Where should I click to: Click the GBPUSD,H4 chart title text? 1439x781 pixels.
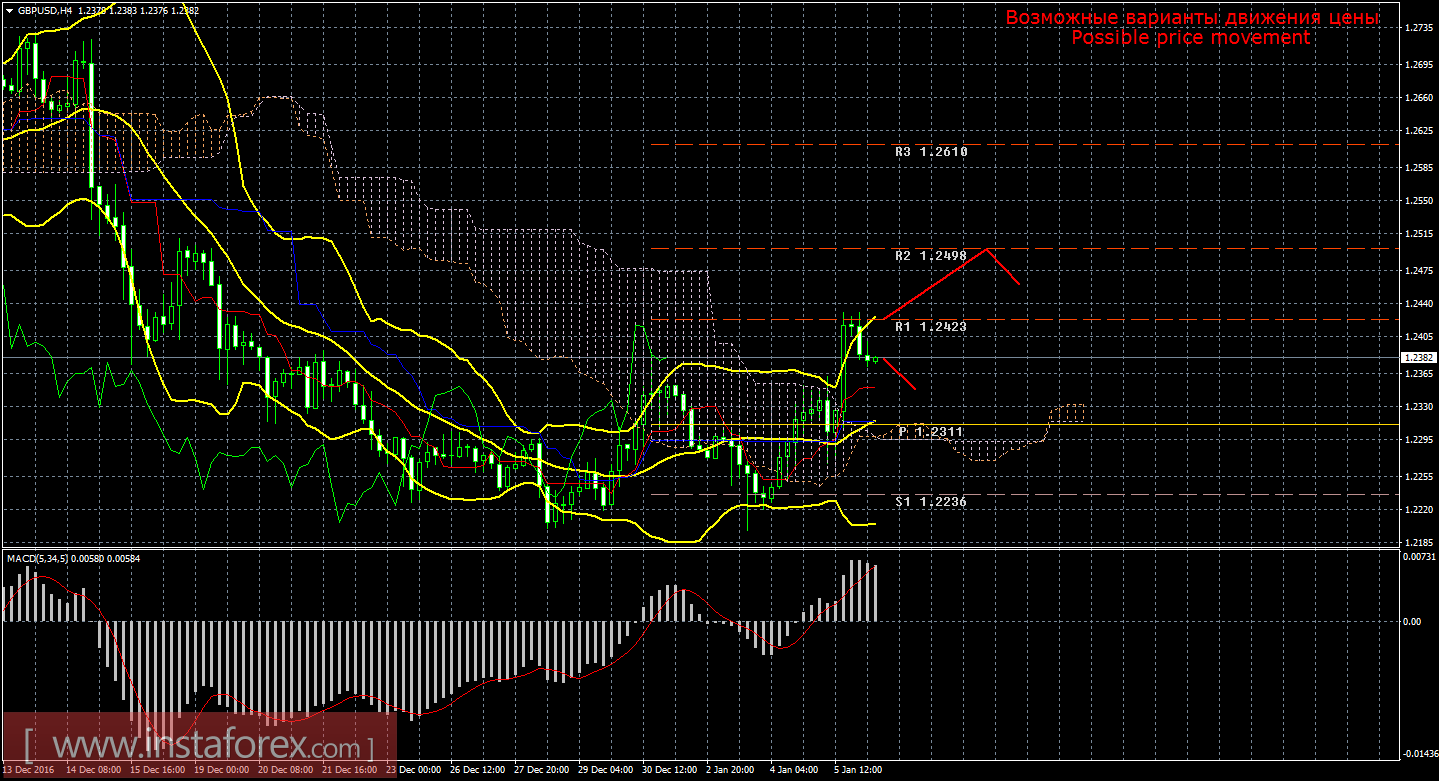coord(44,10)
